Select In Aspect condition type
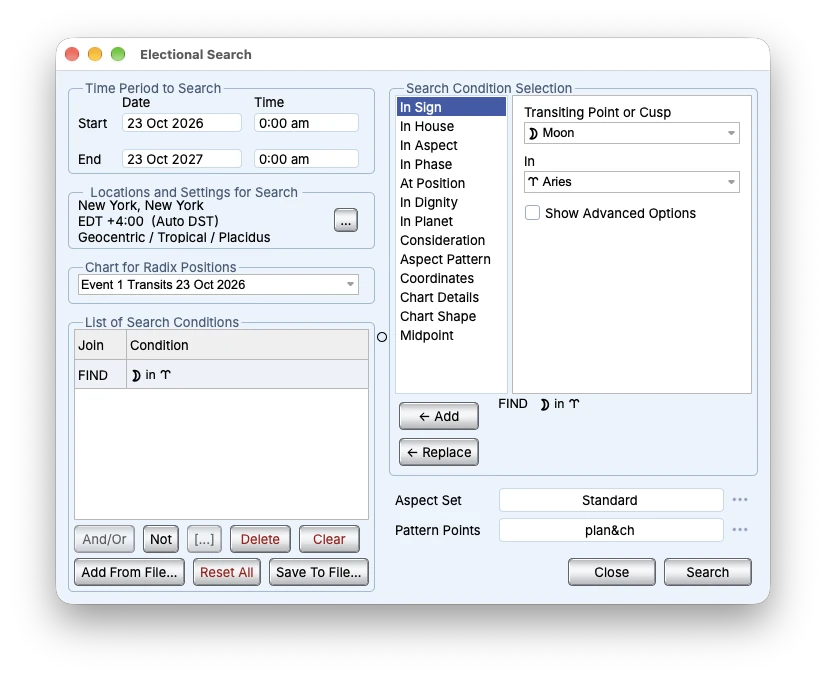Viewport: 826px width, 678px height. pyautogui.click(x=451, y=145)
